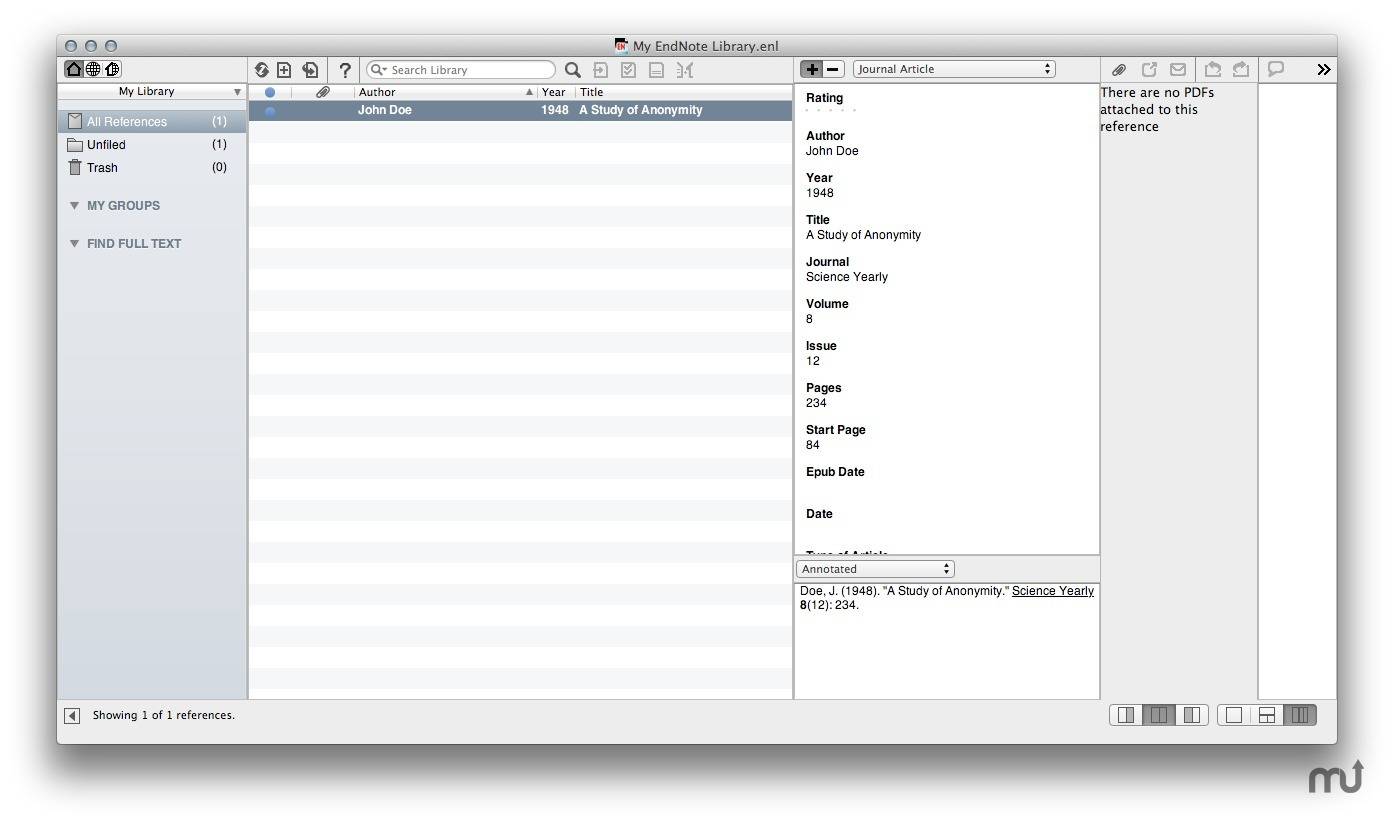Open the comment bubble icon
The height and width of the screenshot is (823, 1394).
click(x=1276, y=69)
